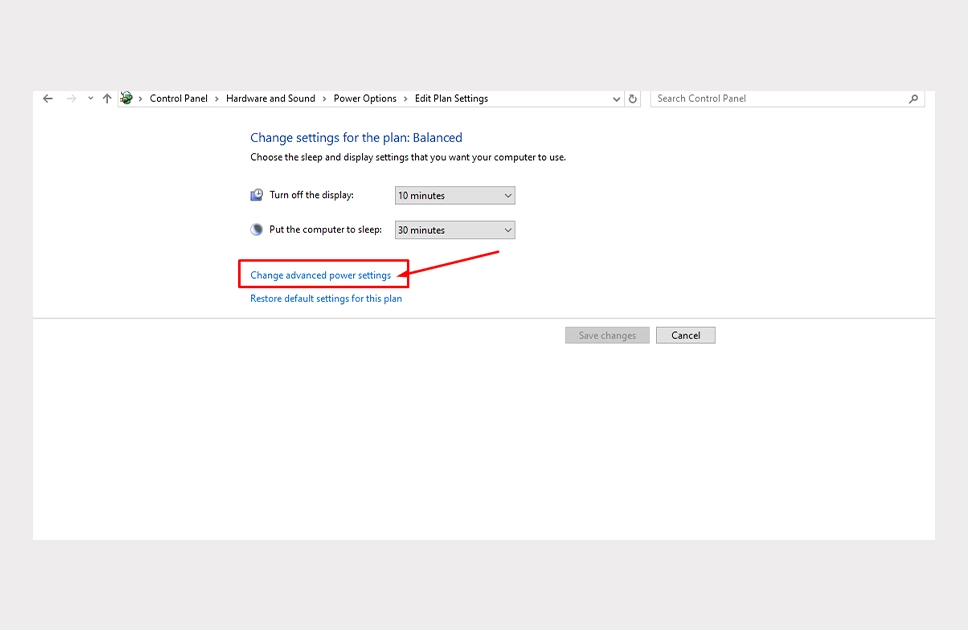
Task: Click the forward navigation arrow
Action: coord(72,99)
